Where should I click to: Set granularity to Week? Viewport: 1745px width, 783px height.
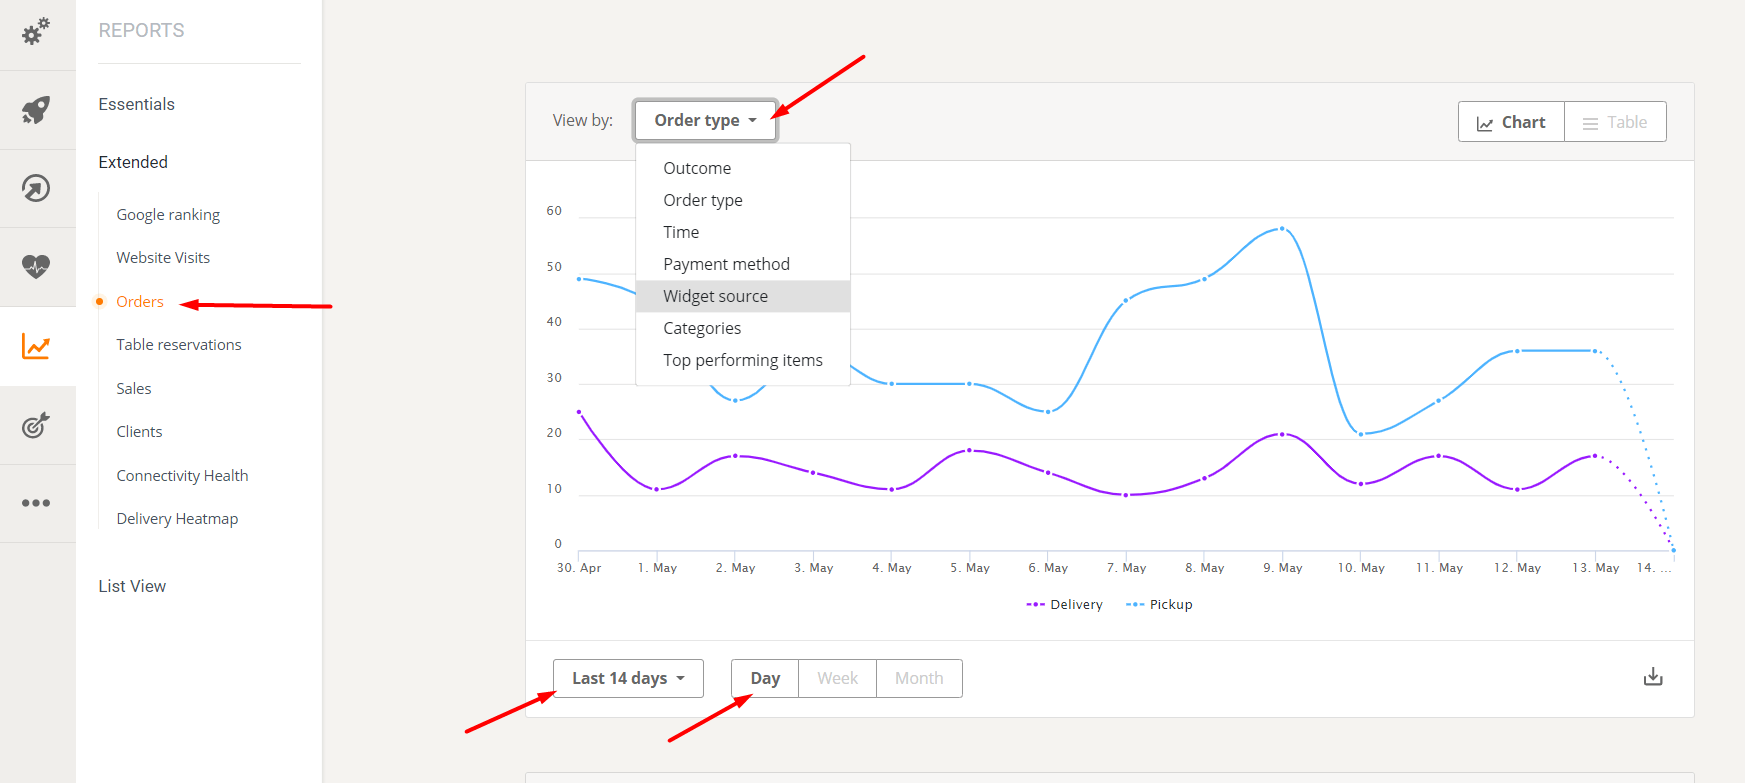tap(837, 678)
